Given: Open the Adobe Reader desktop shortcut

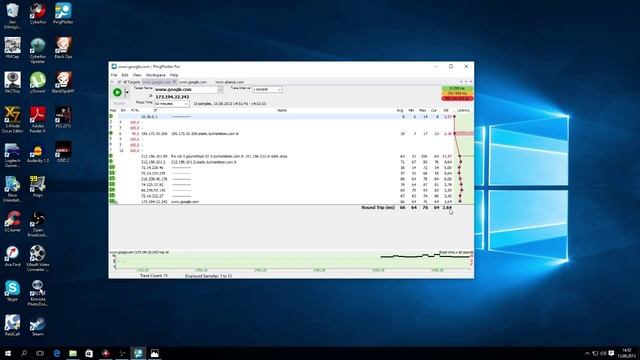Looking at the screenshot, I should point(38,120).
